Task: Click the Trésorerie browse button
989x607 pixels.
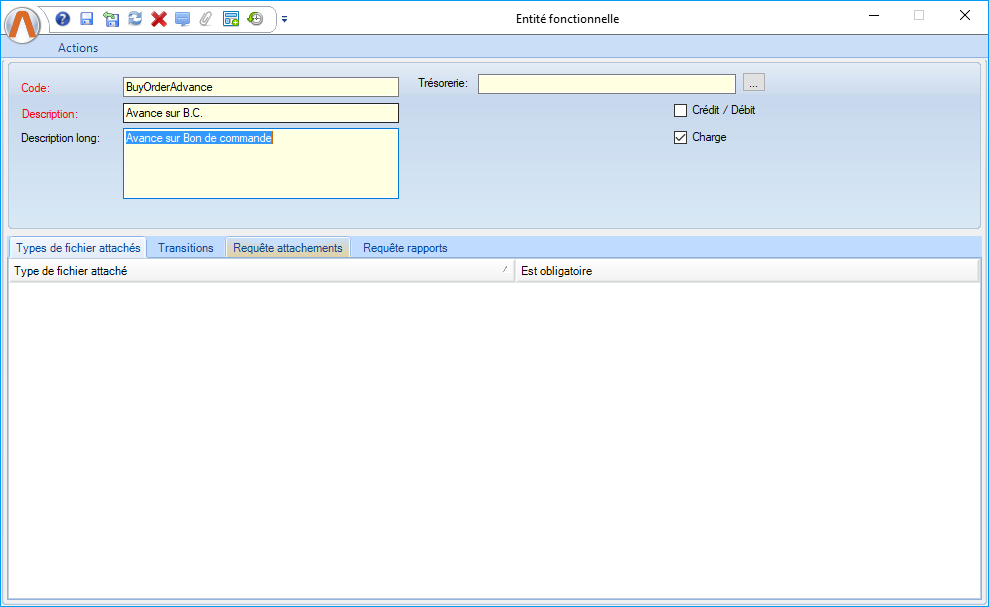Action: click(754, 83)
